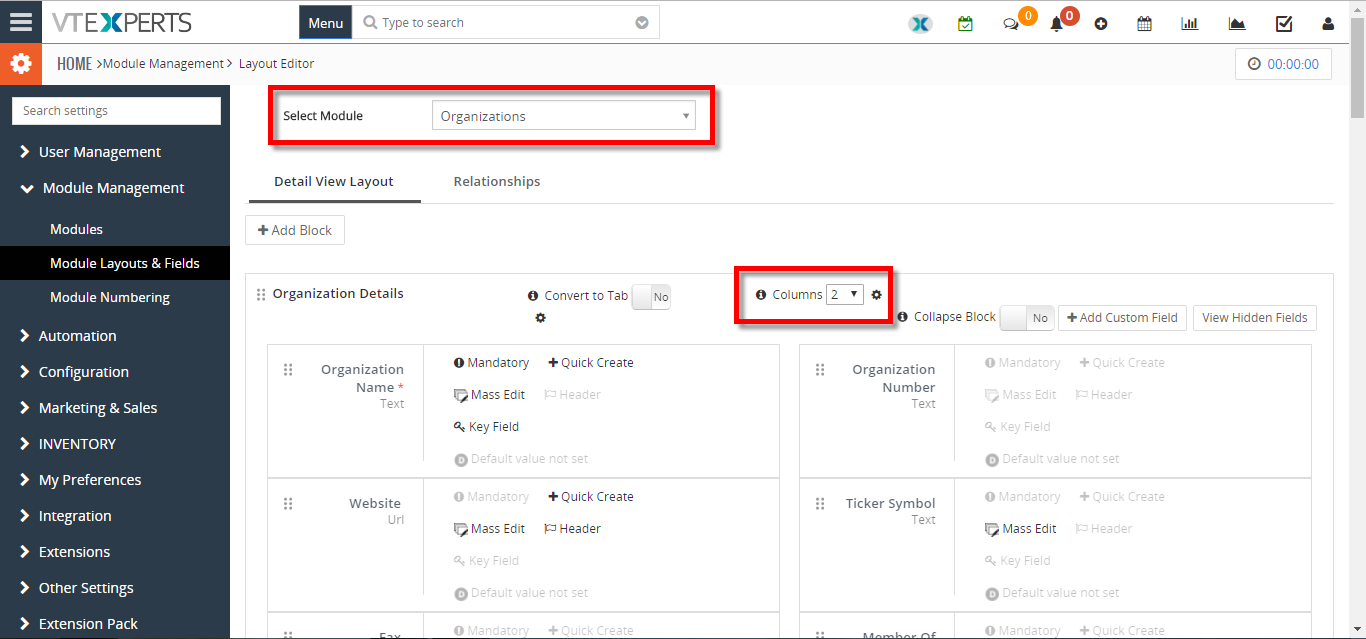The height and width of the screenshot is (639, 1366).
Task: Click the orange settings gear icon
Action: [20, 64]
